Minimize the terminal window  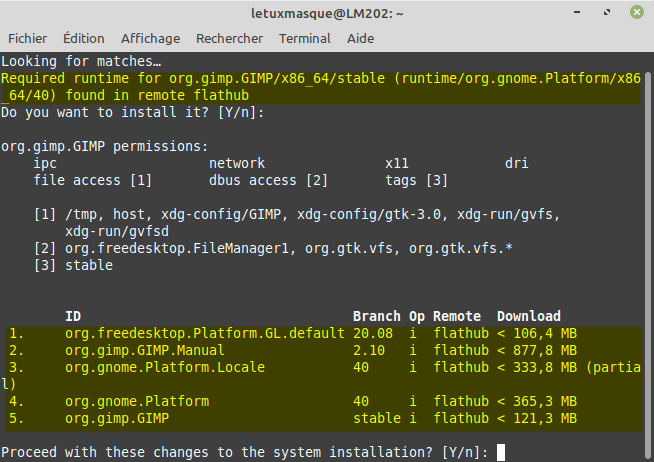click(x=577, y=12)
